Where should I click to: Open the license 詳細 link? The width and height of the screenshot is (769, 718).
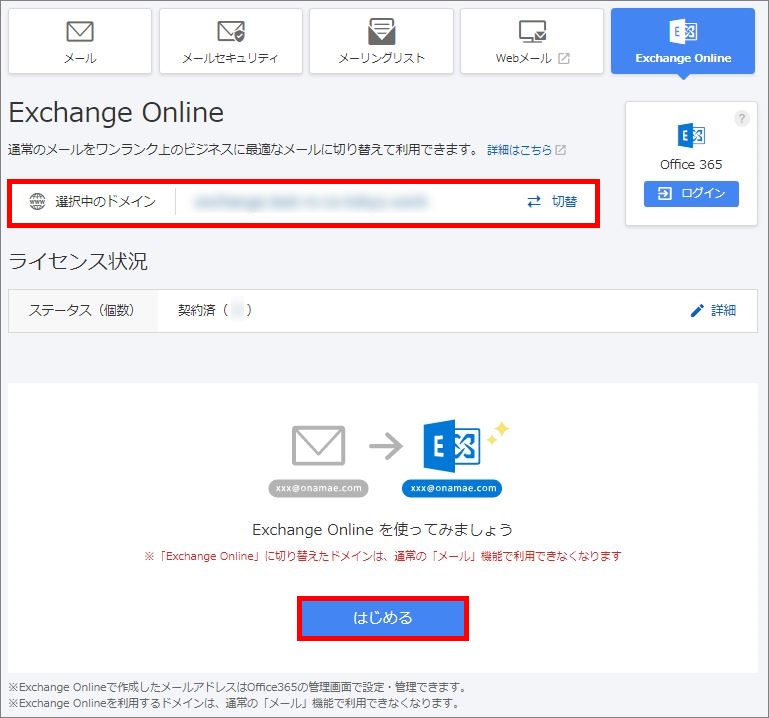coord(723,310)
